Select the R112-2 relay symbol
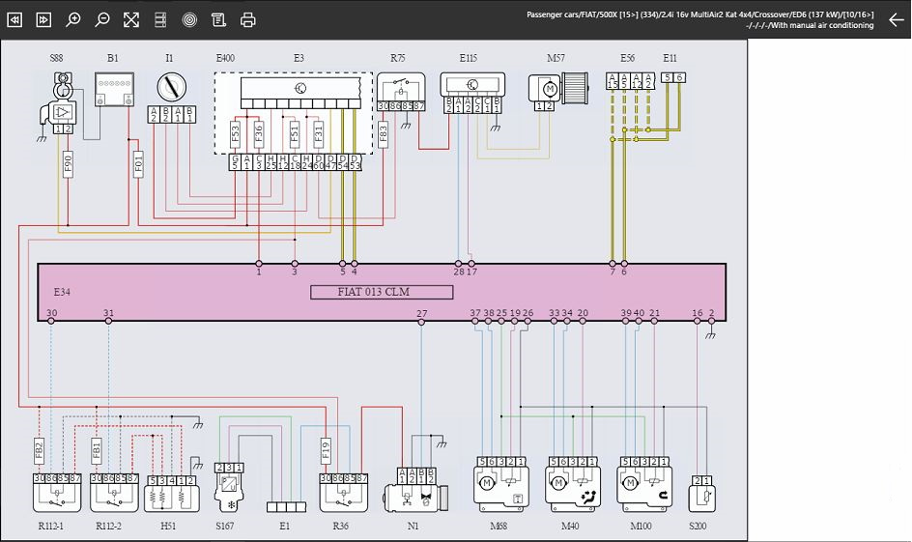 point(114,493)
